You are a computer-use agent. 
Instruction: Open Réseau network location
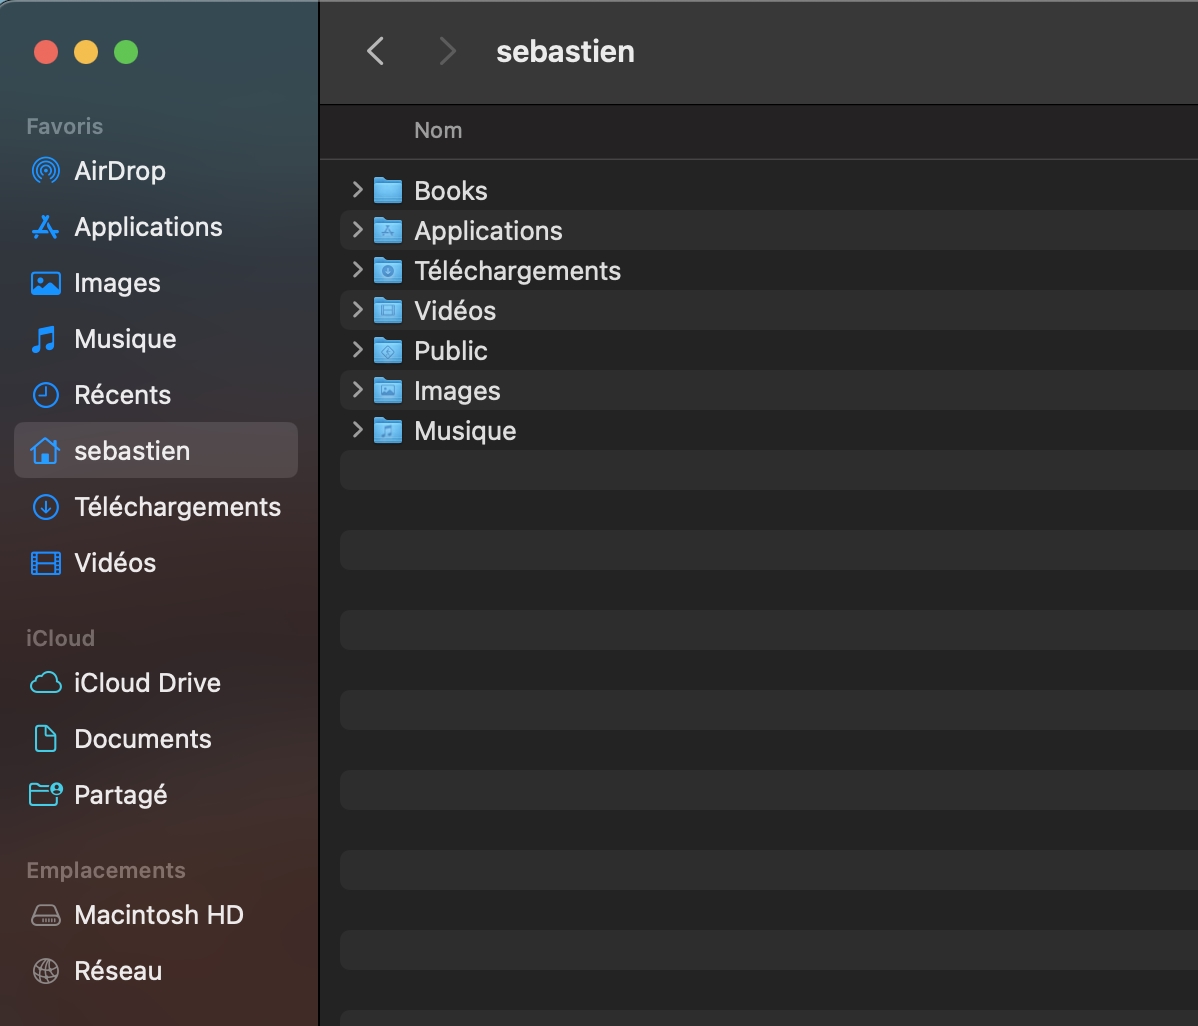click(117, 971)
